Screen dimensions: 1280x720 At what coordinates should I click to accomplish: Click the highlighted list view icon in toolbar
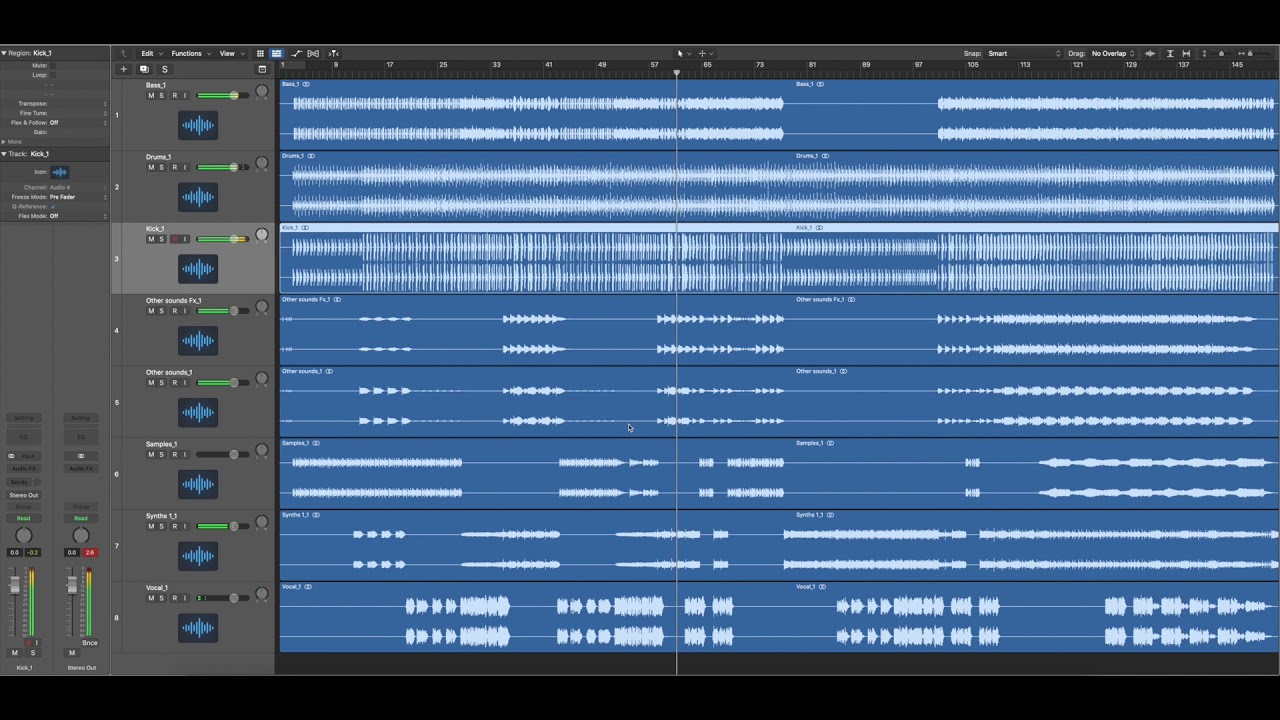click(x=277, y=53)
